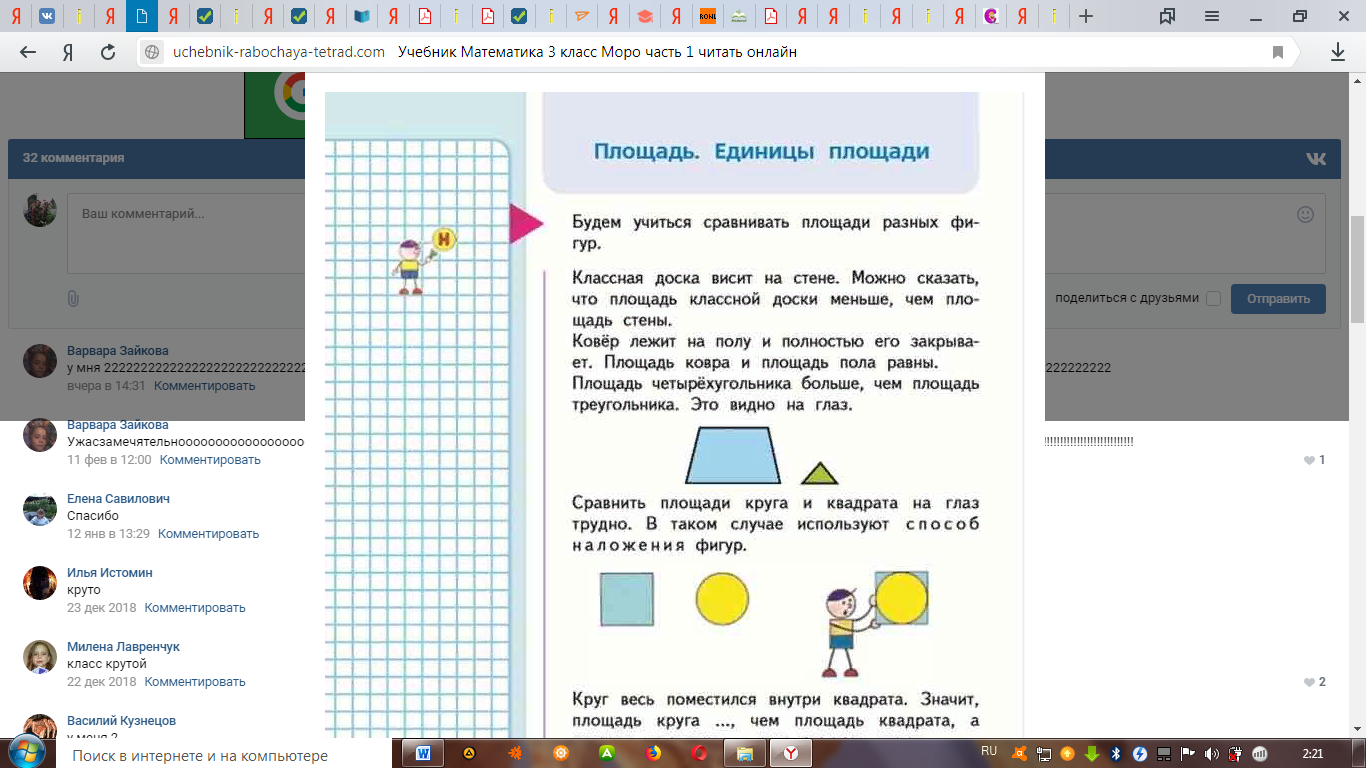Switch to the VK tab
This screenshot has width=1366, height=768.
pos(48,16)
